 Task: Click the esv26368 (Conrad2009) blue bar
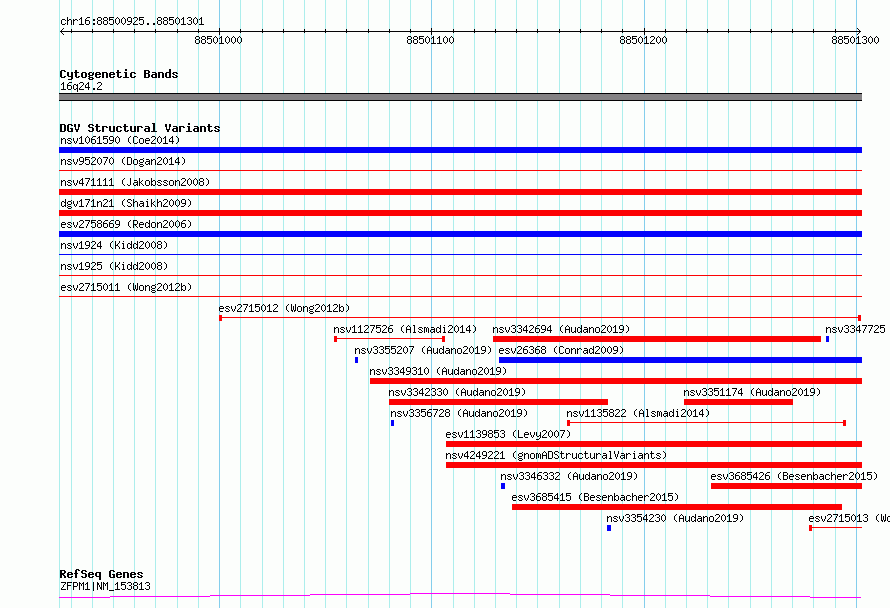pyautogui.click(x=681, y=360)
